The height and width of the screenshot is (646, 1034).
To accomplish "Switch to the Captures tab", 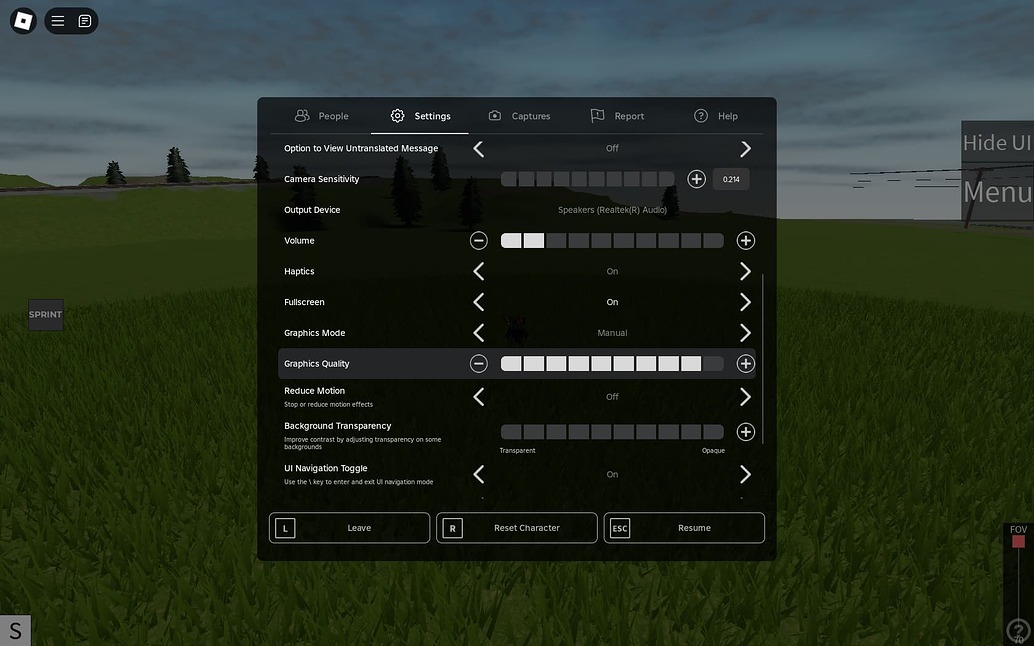I will coord(519,115).
